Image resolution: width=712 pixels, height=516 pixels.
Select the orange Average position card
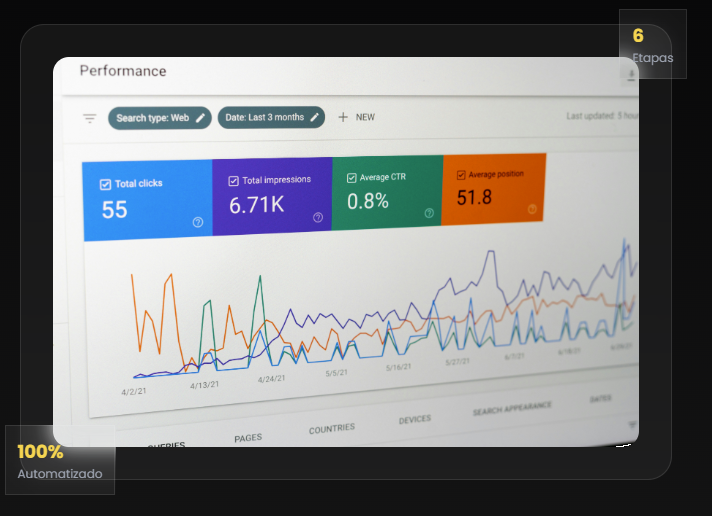494,189
